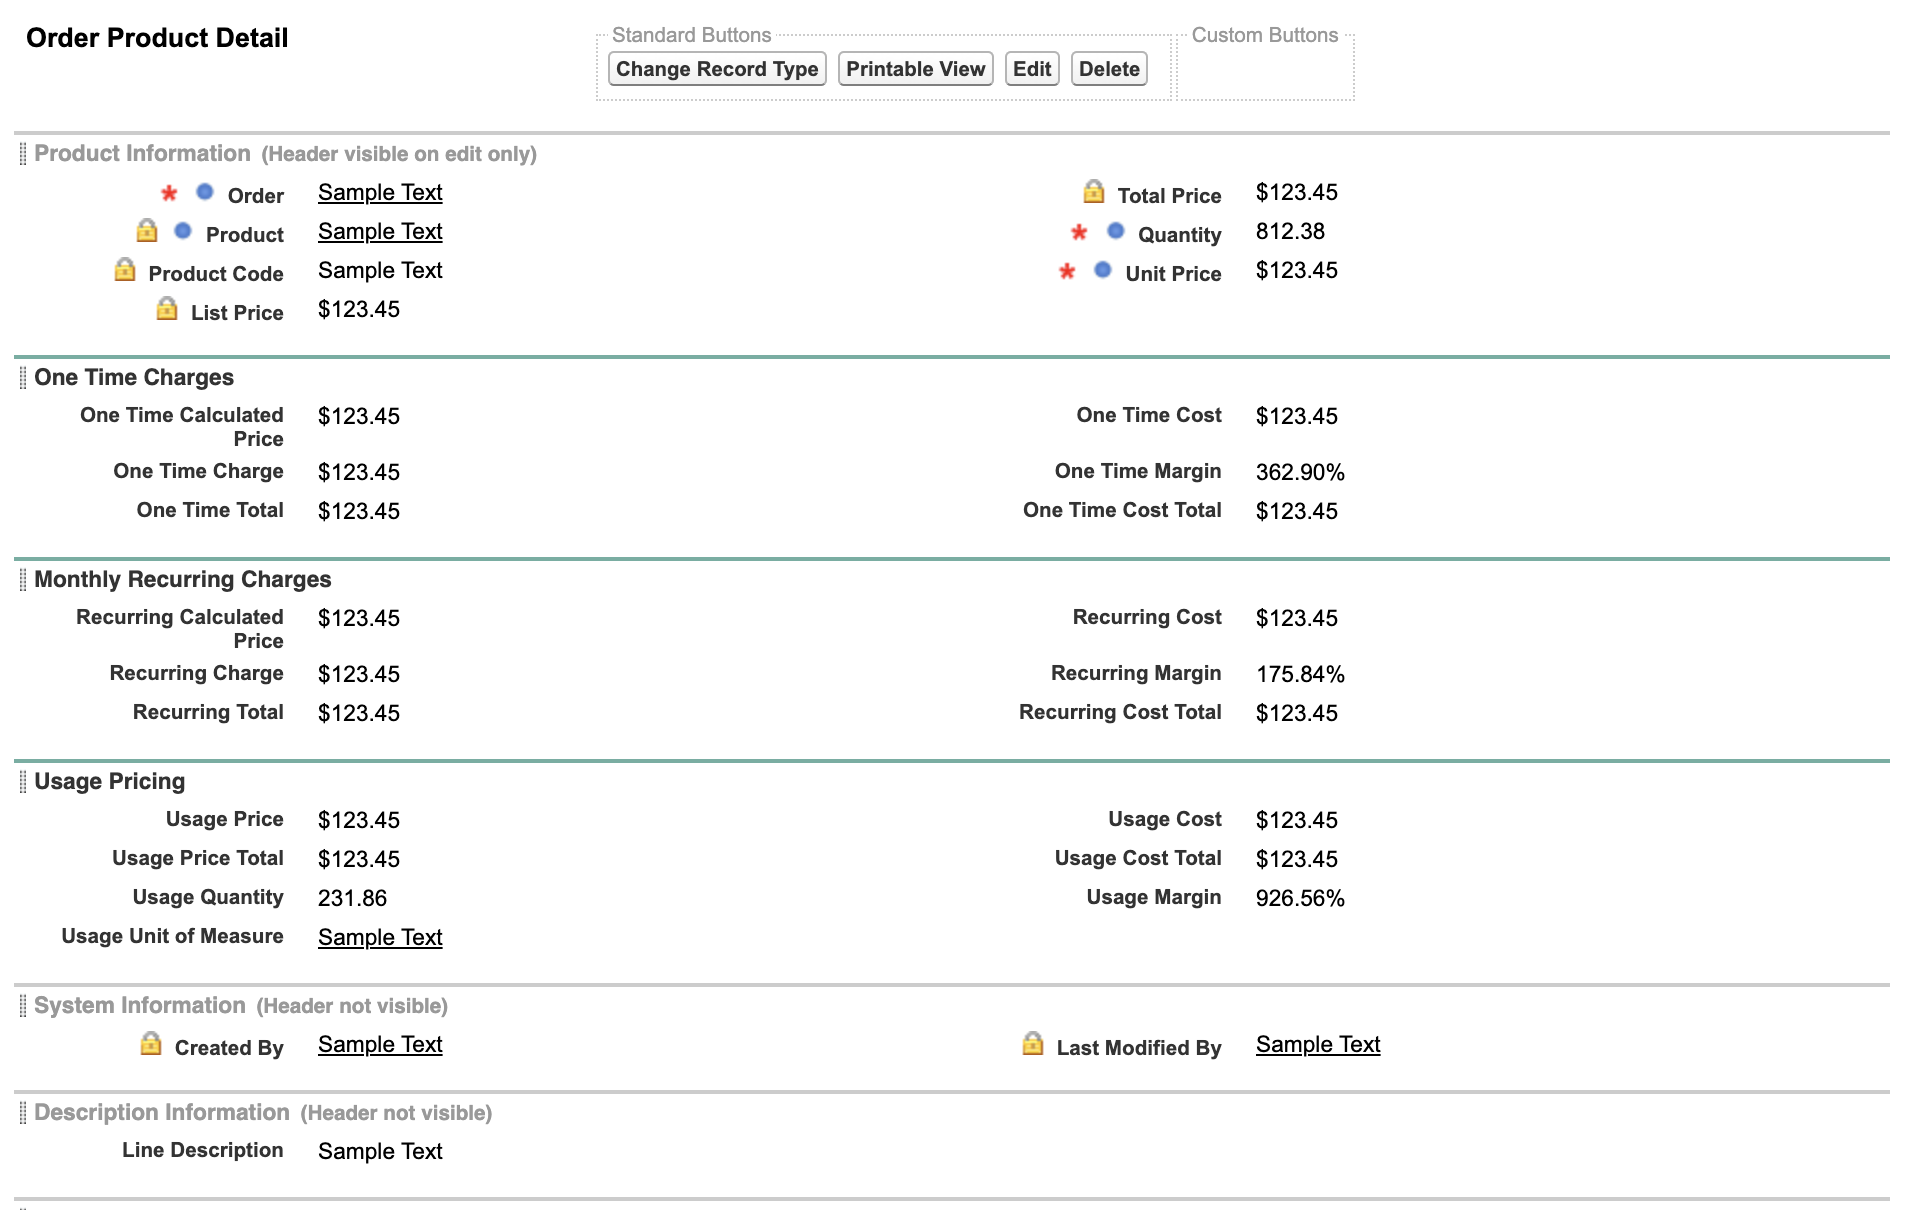Select the Recurring Cost Total field
Viewport: 1918px width, 1210px height.
coord(1120,712)
